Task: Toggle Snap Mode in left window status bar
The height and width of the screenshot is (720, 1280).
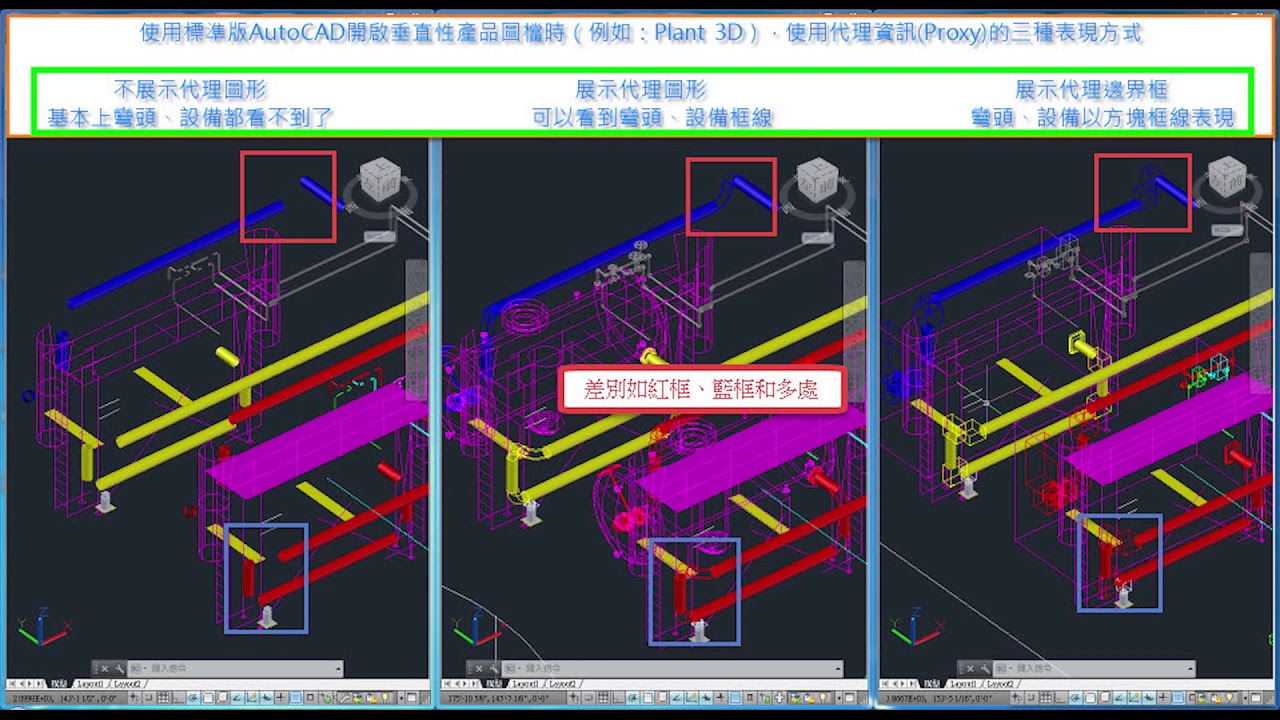Action: pos(148,698)
